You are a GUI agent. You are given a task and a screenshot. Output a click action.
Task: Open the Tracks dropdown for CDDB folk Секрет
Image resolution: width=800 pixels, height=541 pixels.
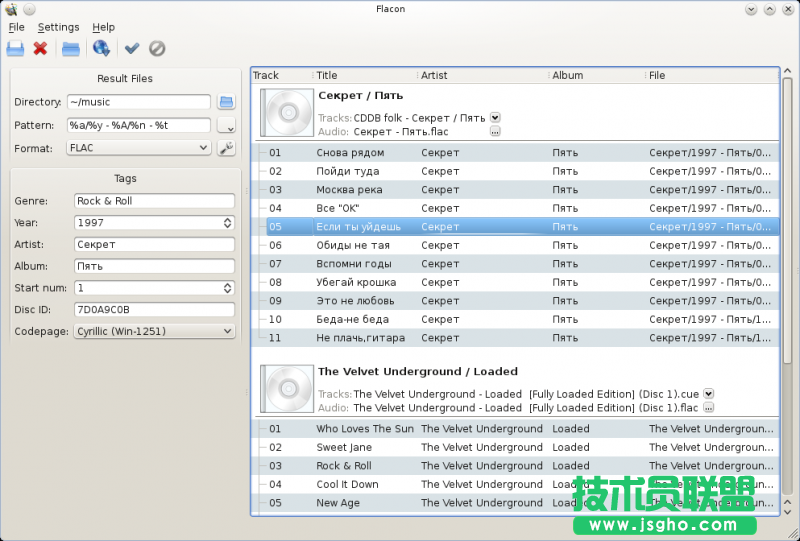[x=495, y=118]
